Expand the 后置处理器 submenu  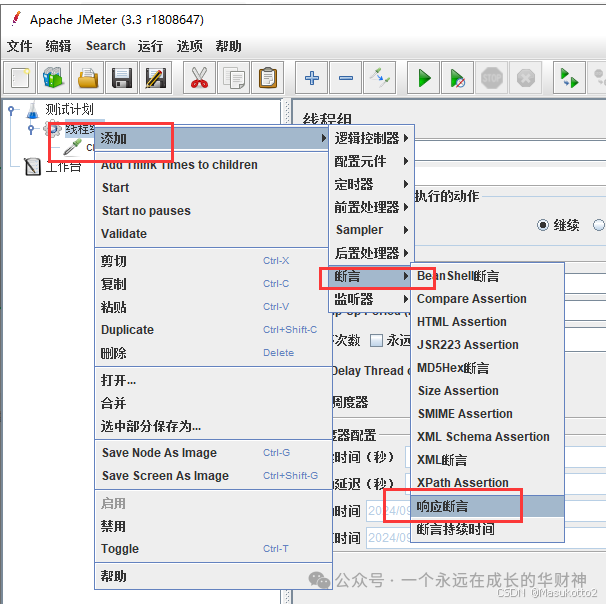pos(371,253)
